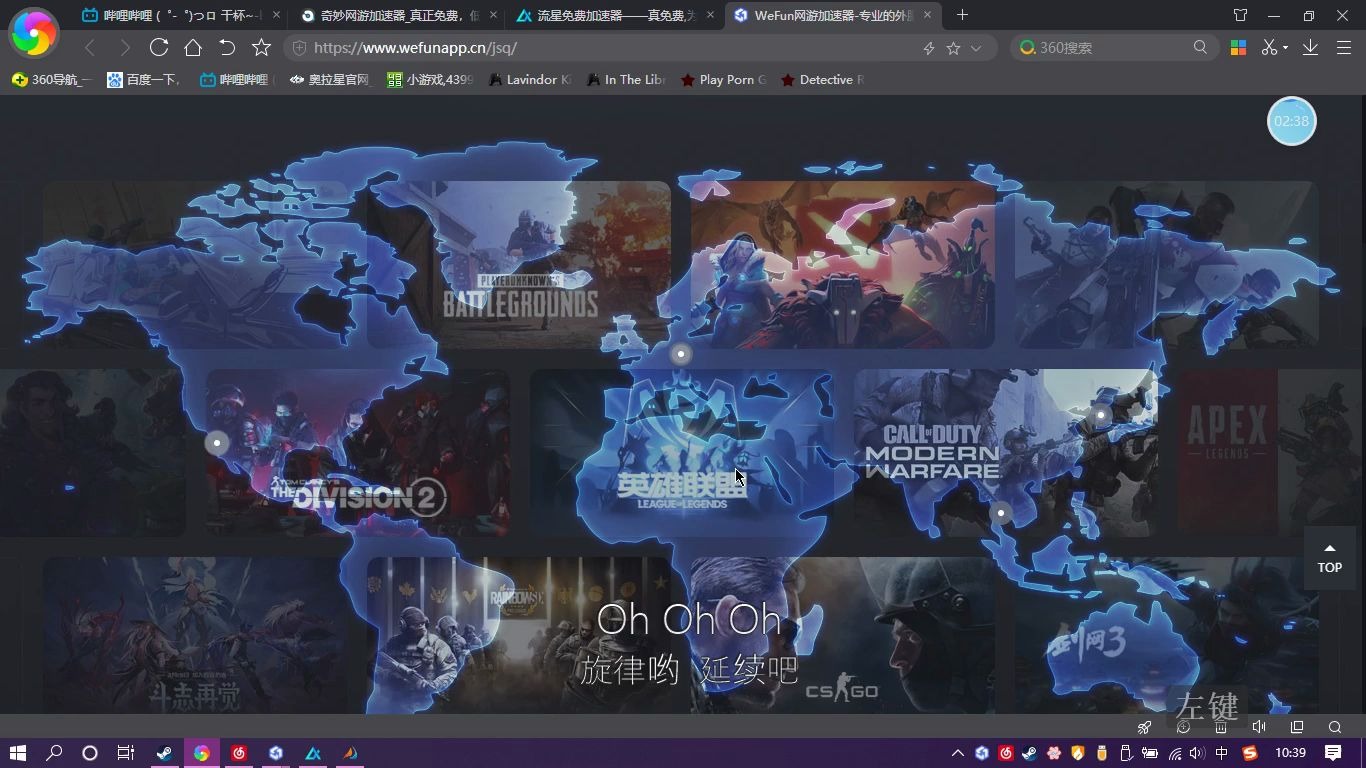Open the 奥拉星官网 bookmark
This screenshot has height=768, width=1366.
click(330, 80)
